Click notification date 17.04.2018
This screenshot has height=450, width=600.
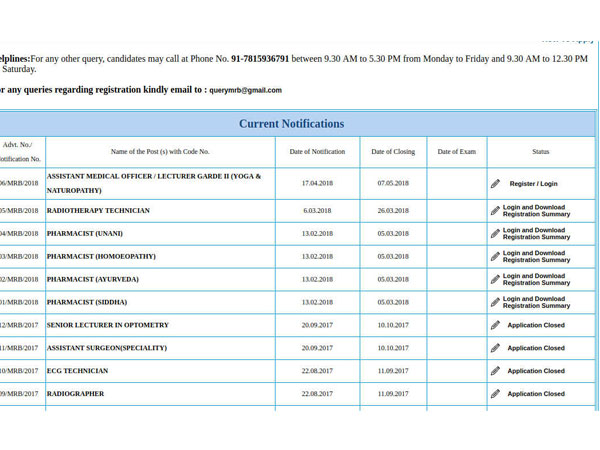point(317,183)
